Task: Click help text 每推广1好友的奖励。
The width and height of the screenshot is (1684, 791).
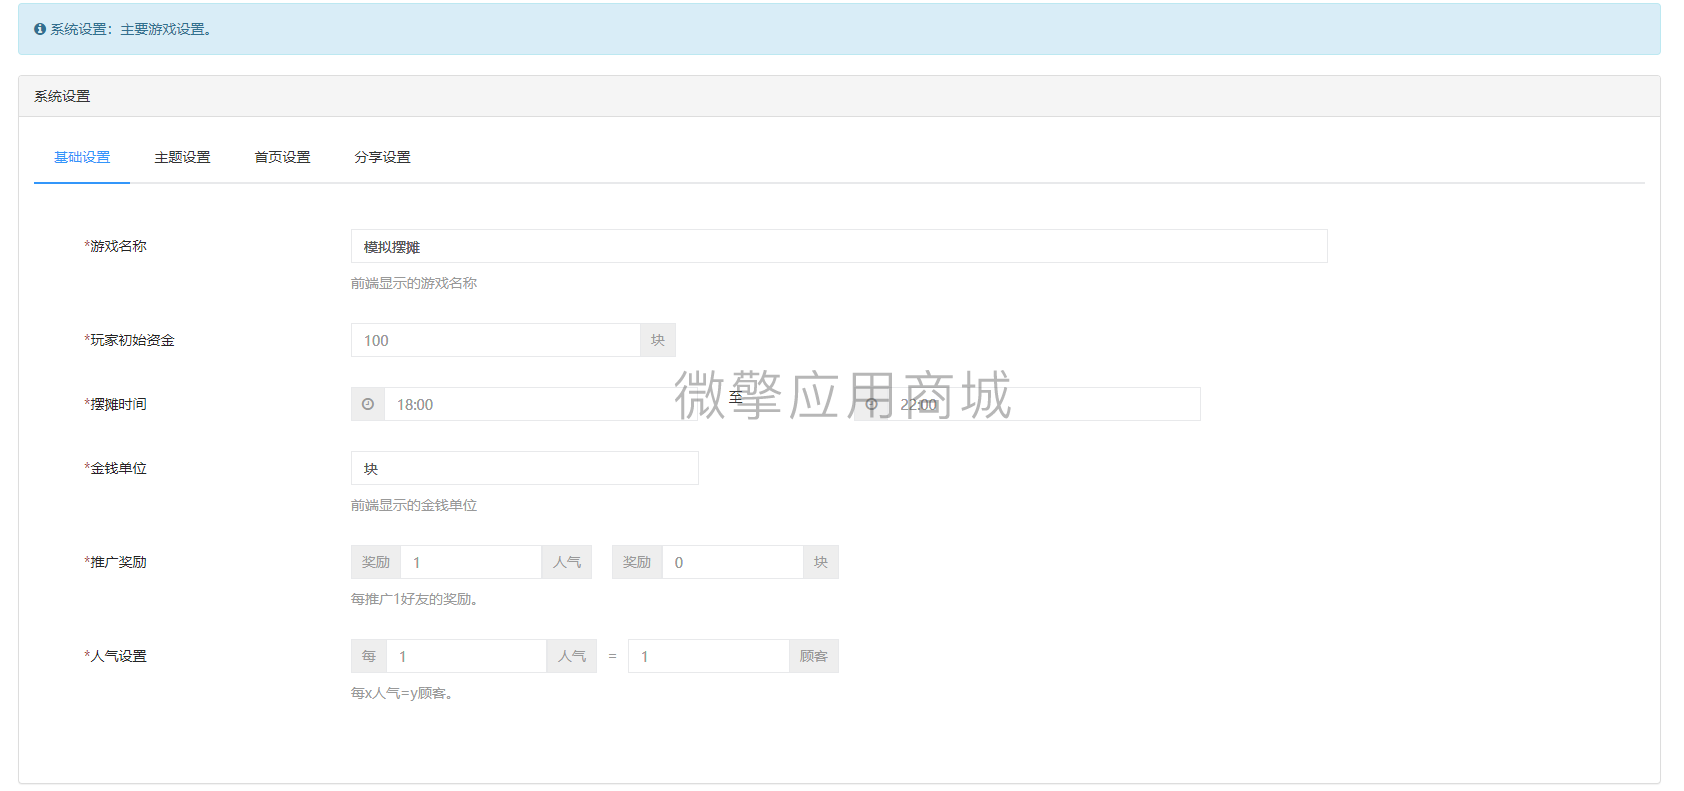Action: [416, 599]
